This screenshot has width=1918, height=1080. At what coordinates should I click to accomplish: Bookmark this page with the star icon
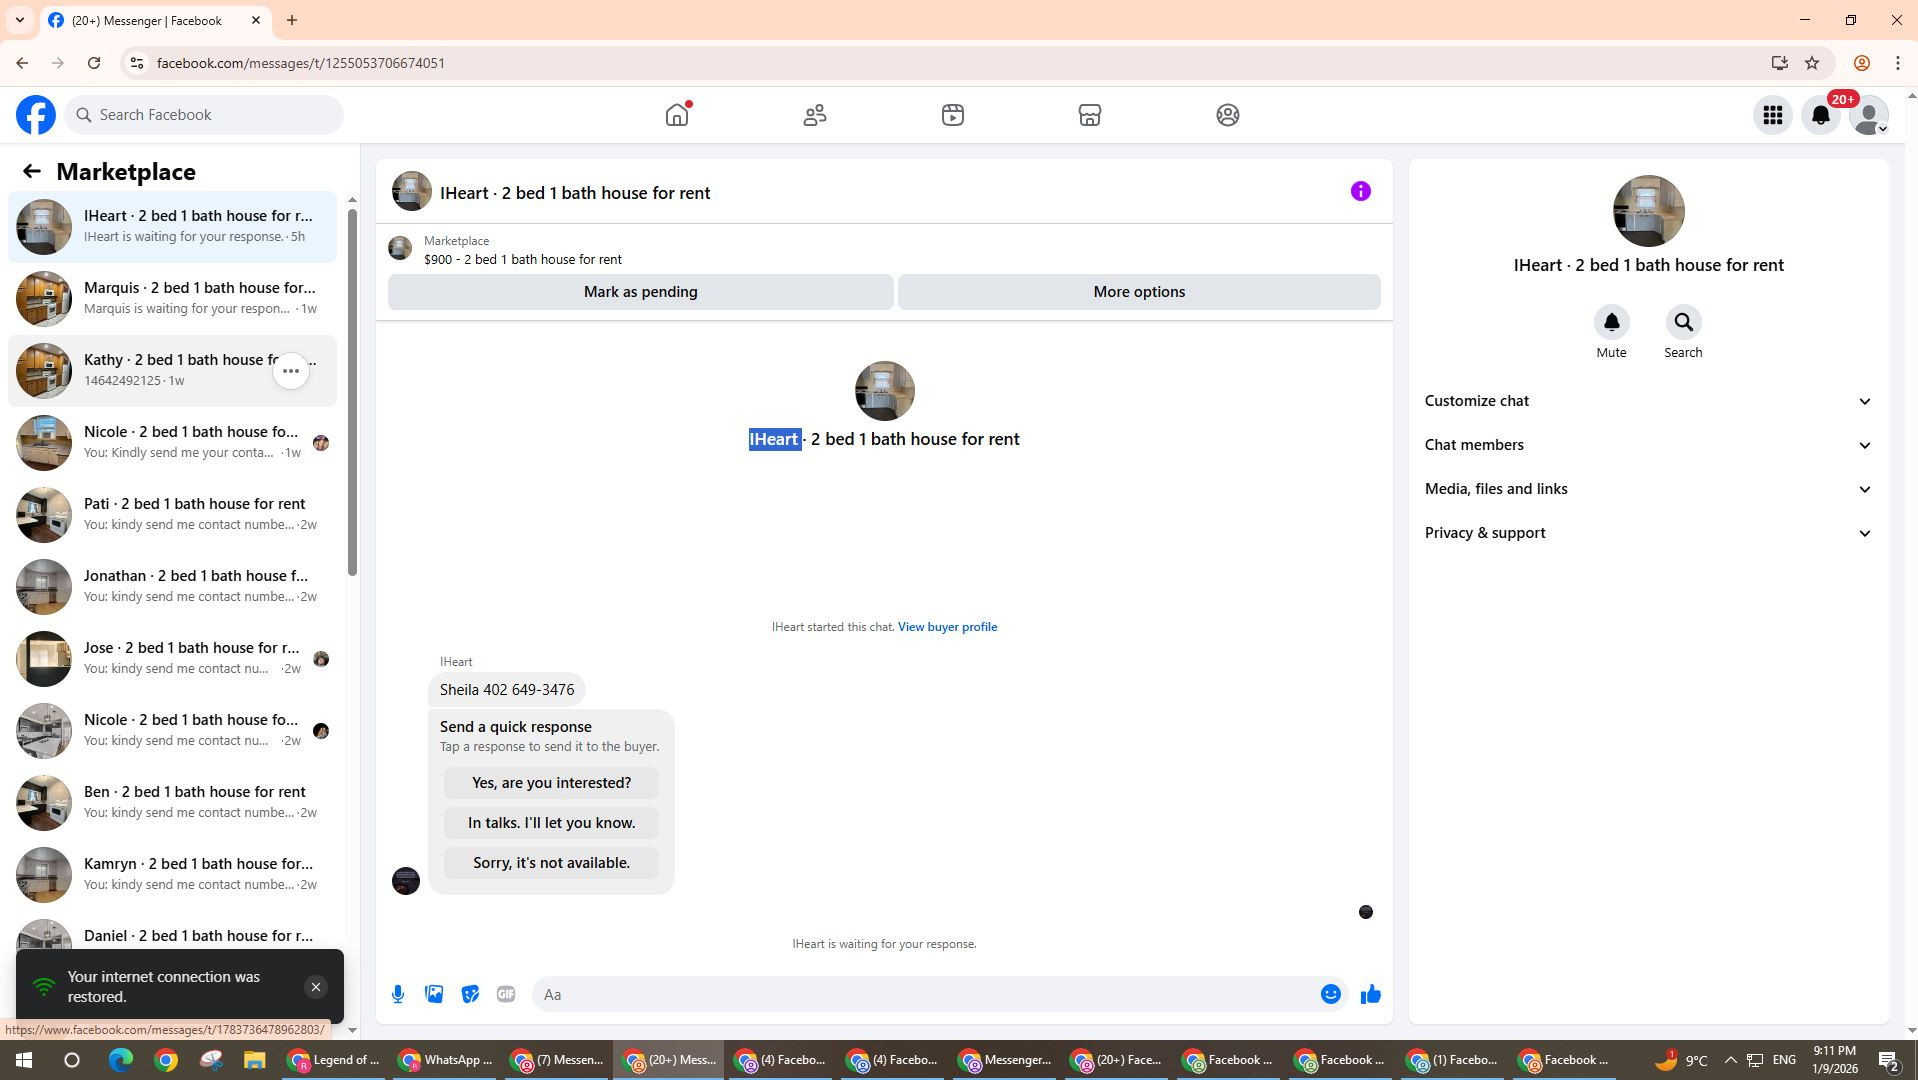point(1812,63)
